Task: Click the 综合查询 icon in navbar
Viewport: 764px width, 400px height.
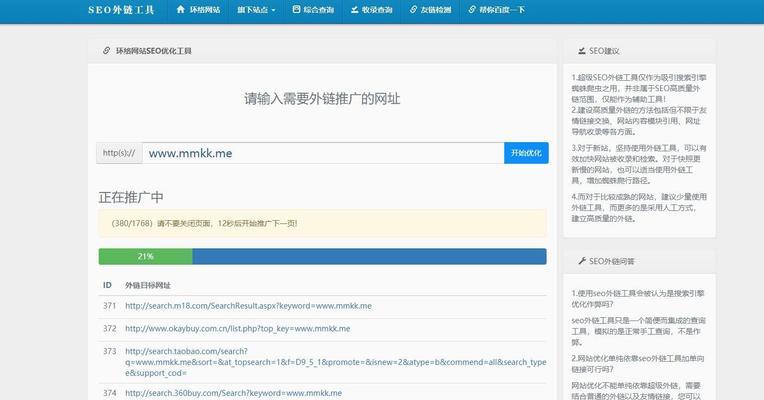Action: (x=296, y=9)
